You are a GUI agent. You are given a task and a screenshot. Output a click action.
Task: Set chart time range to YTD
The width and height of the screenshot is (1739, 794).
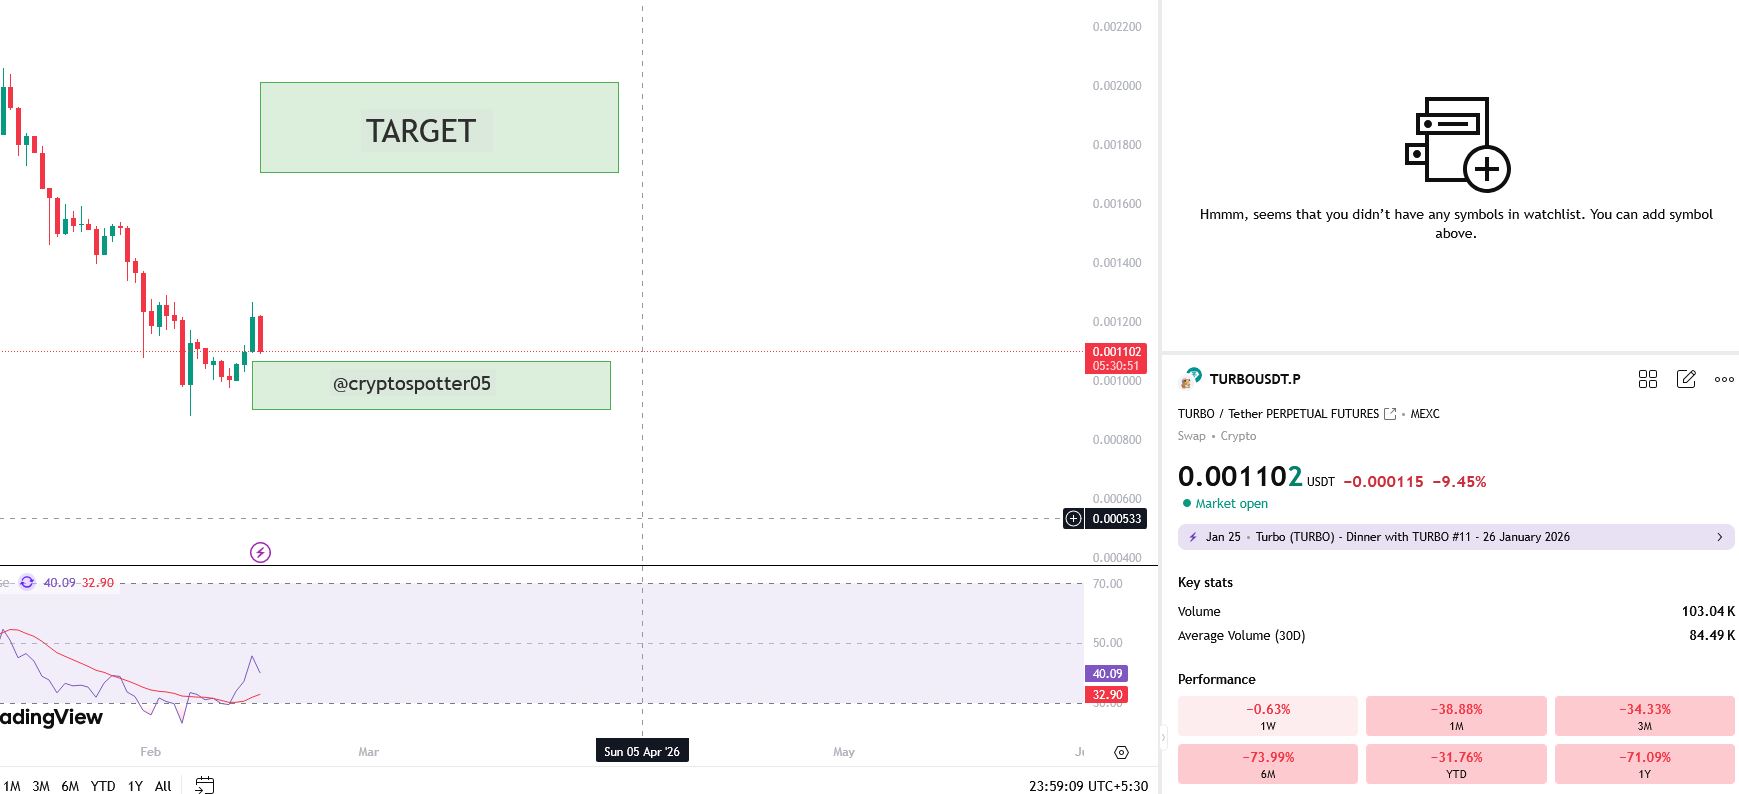click(103, 786)
